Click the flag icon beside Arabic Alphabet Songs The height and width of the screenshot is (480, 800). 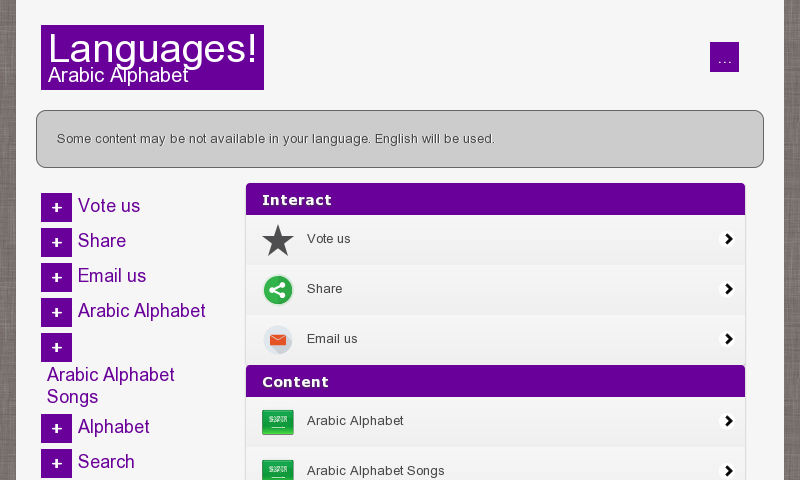pos(278,470)
